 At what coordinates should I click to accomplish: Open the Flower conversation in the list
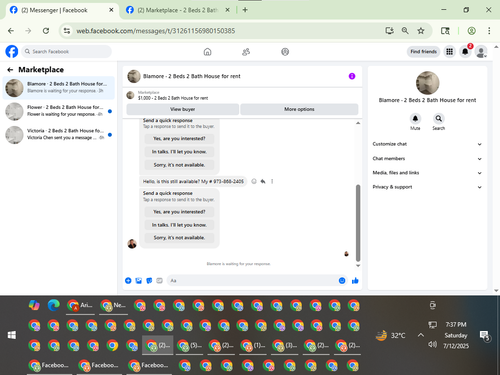point(59,111)
